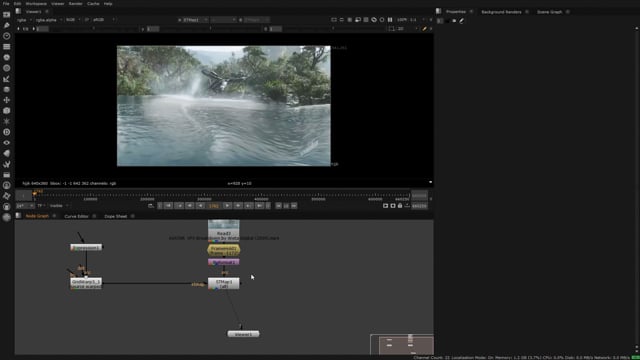Jump to the last frame button
The height and width of the screenshot is (360, 640).
click(x=260, y=206)
